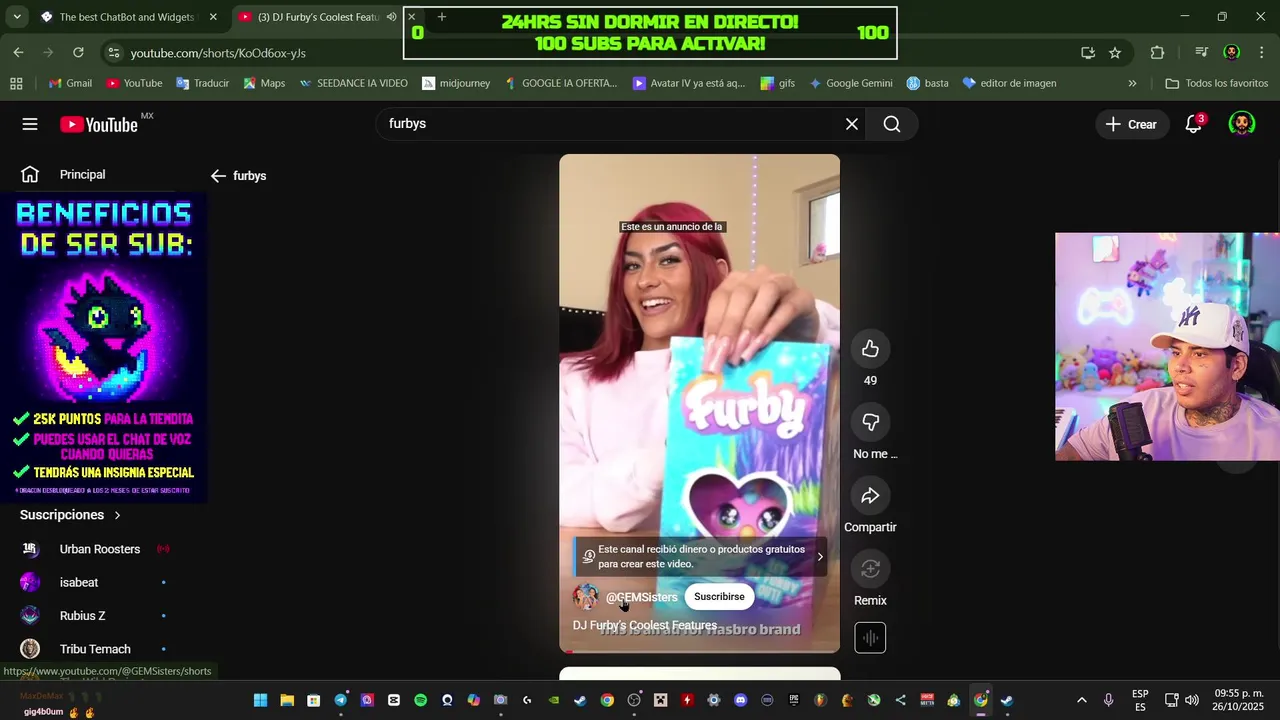This screenshot has height=720, width=1280.
Task: Open Spotify from the taskbar
Action: (420, 700)
